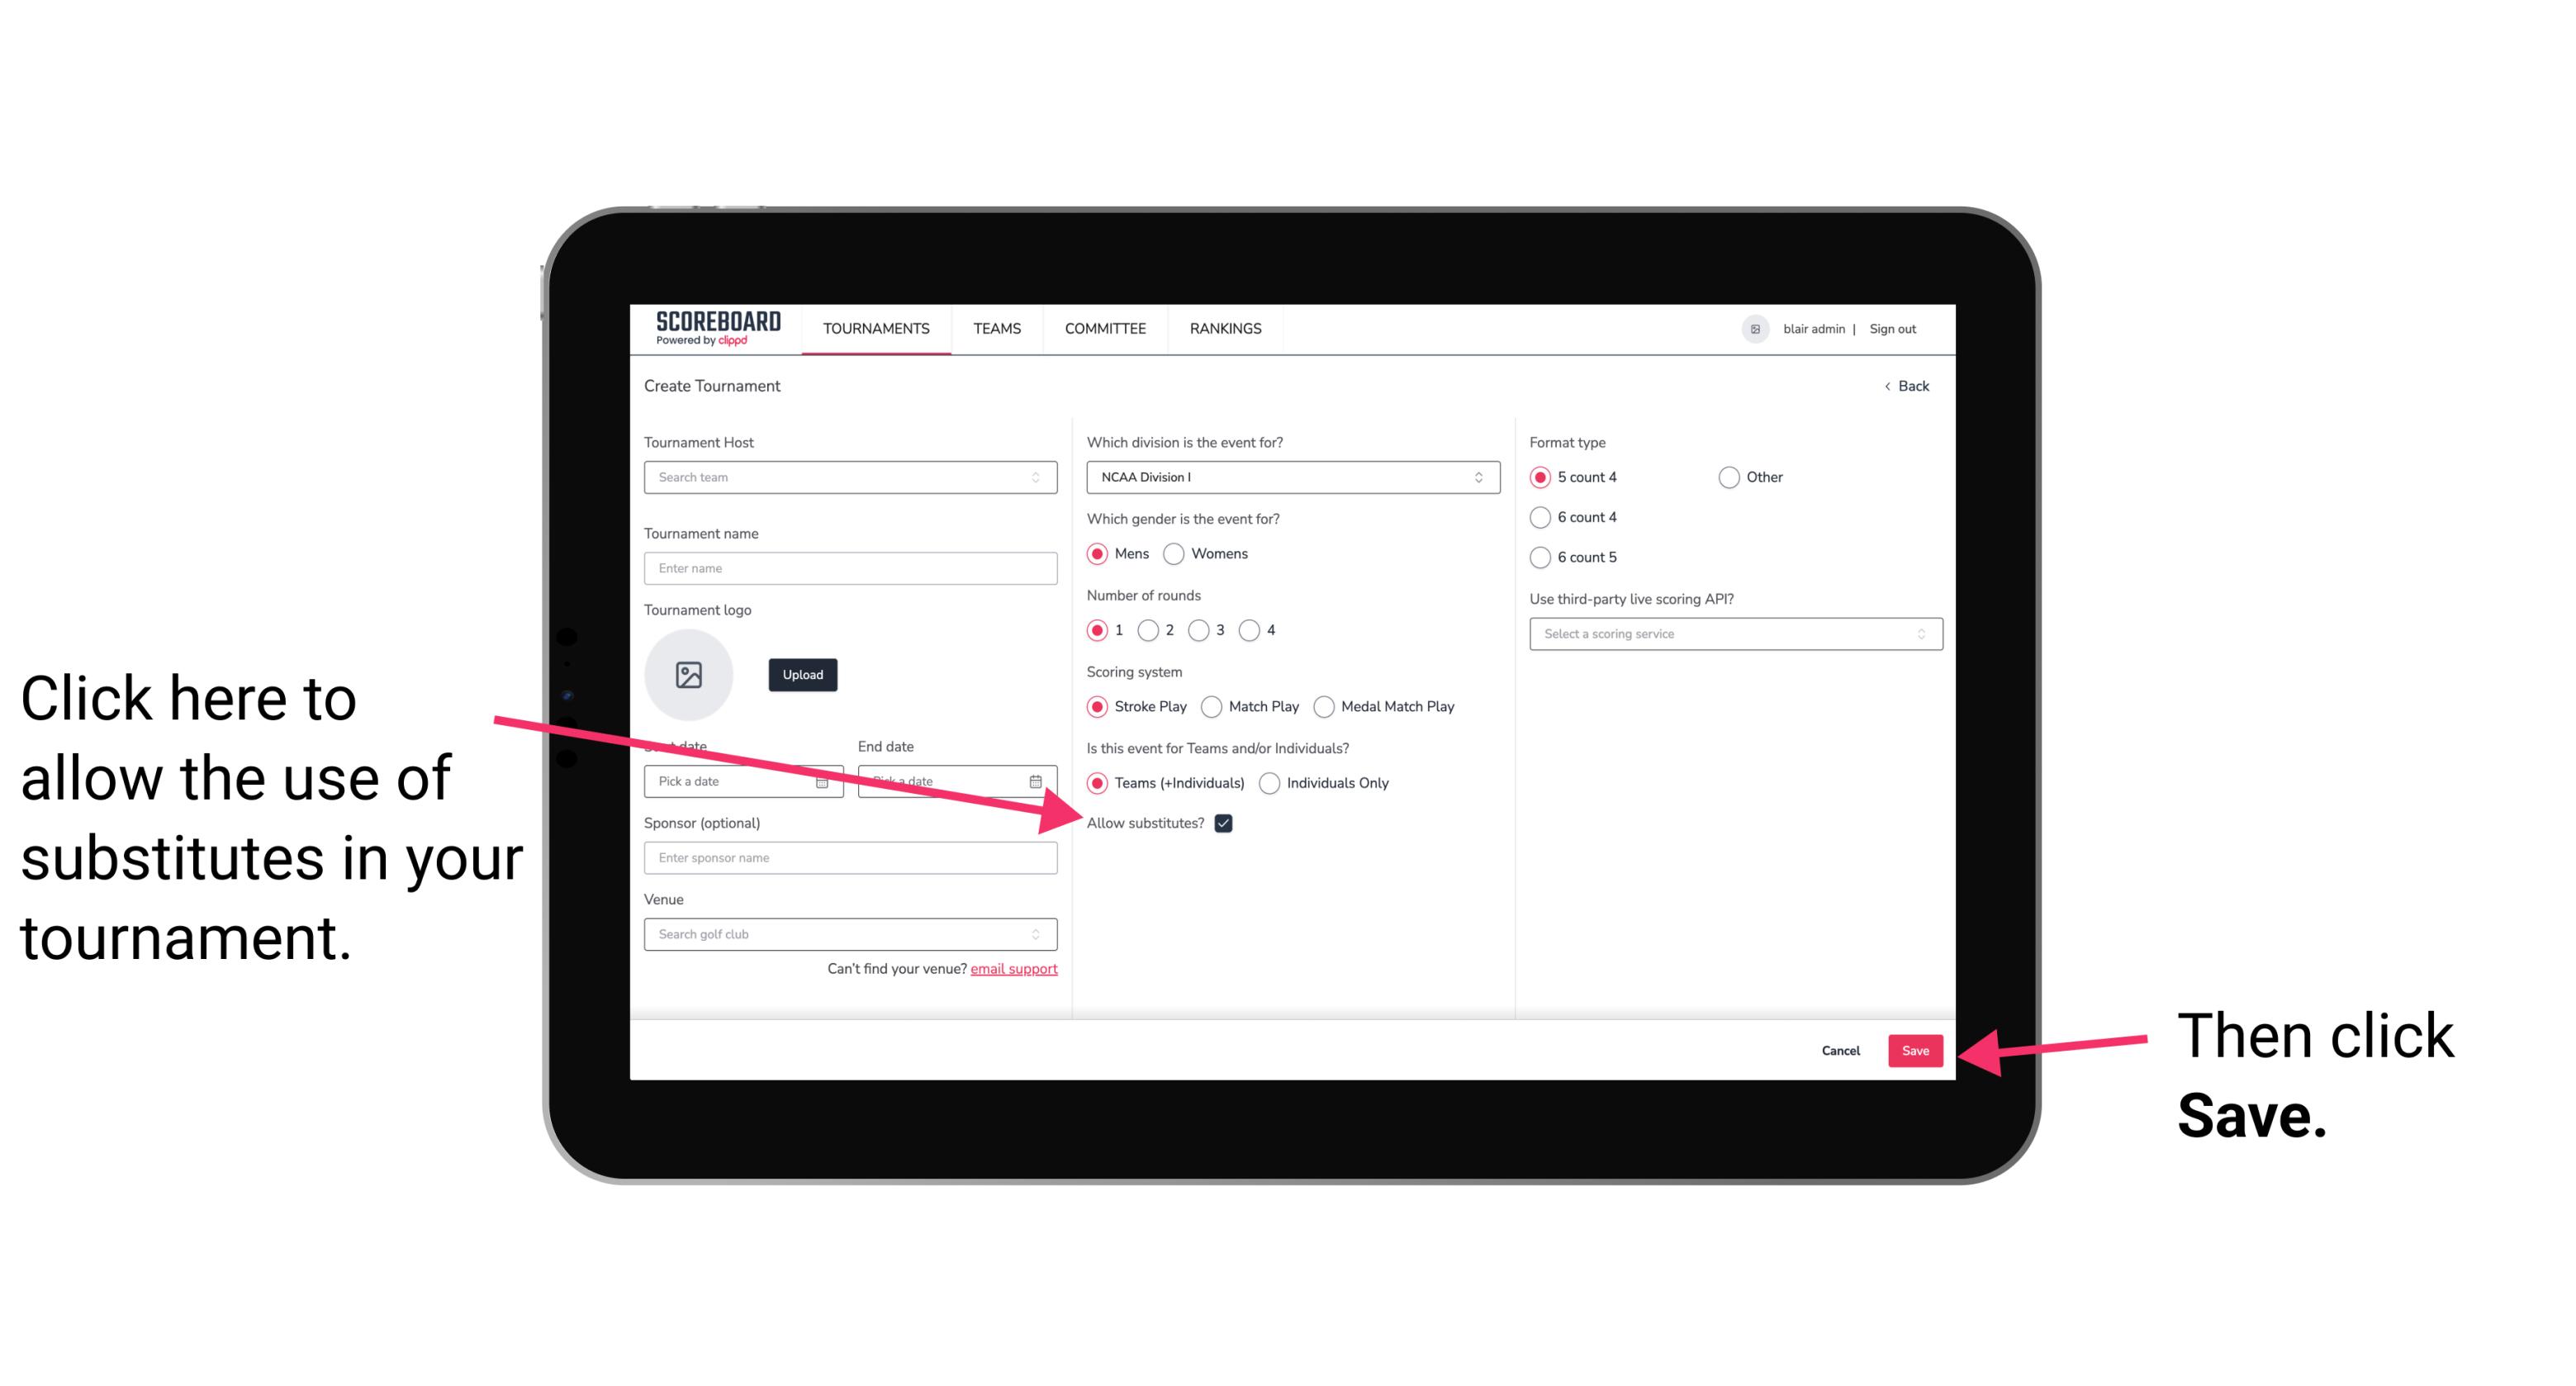
Task: Click the calendar icon for Start date
Action: [x=828, y=781]
